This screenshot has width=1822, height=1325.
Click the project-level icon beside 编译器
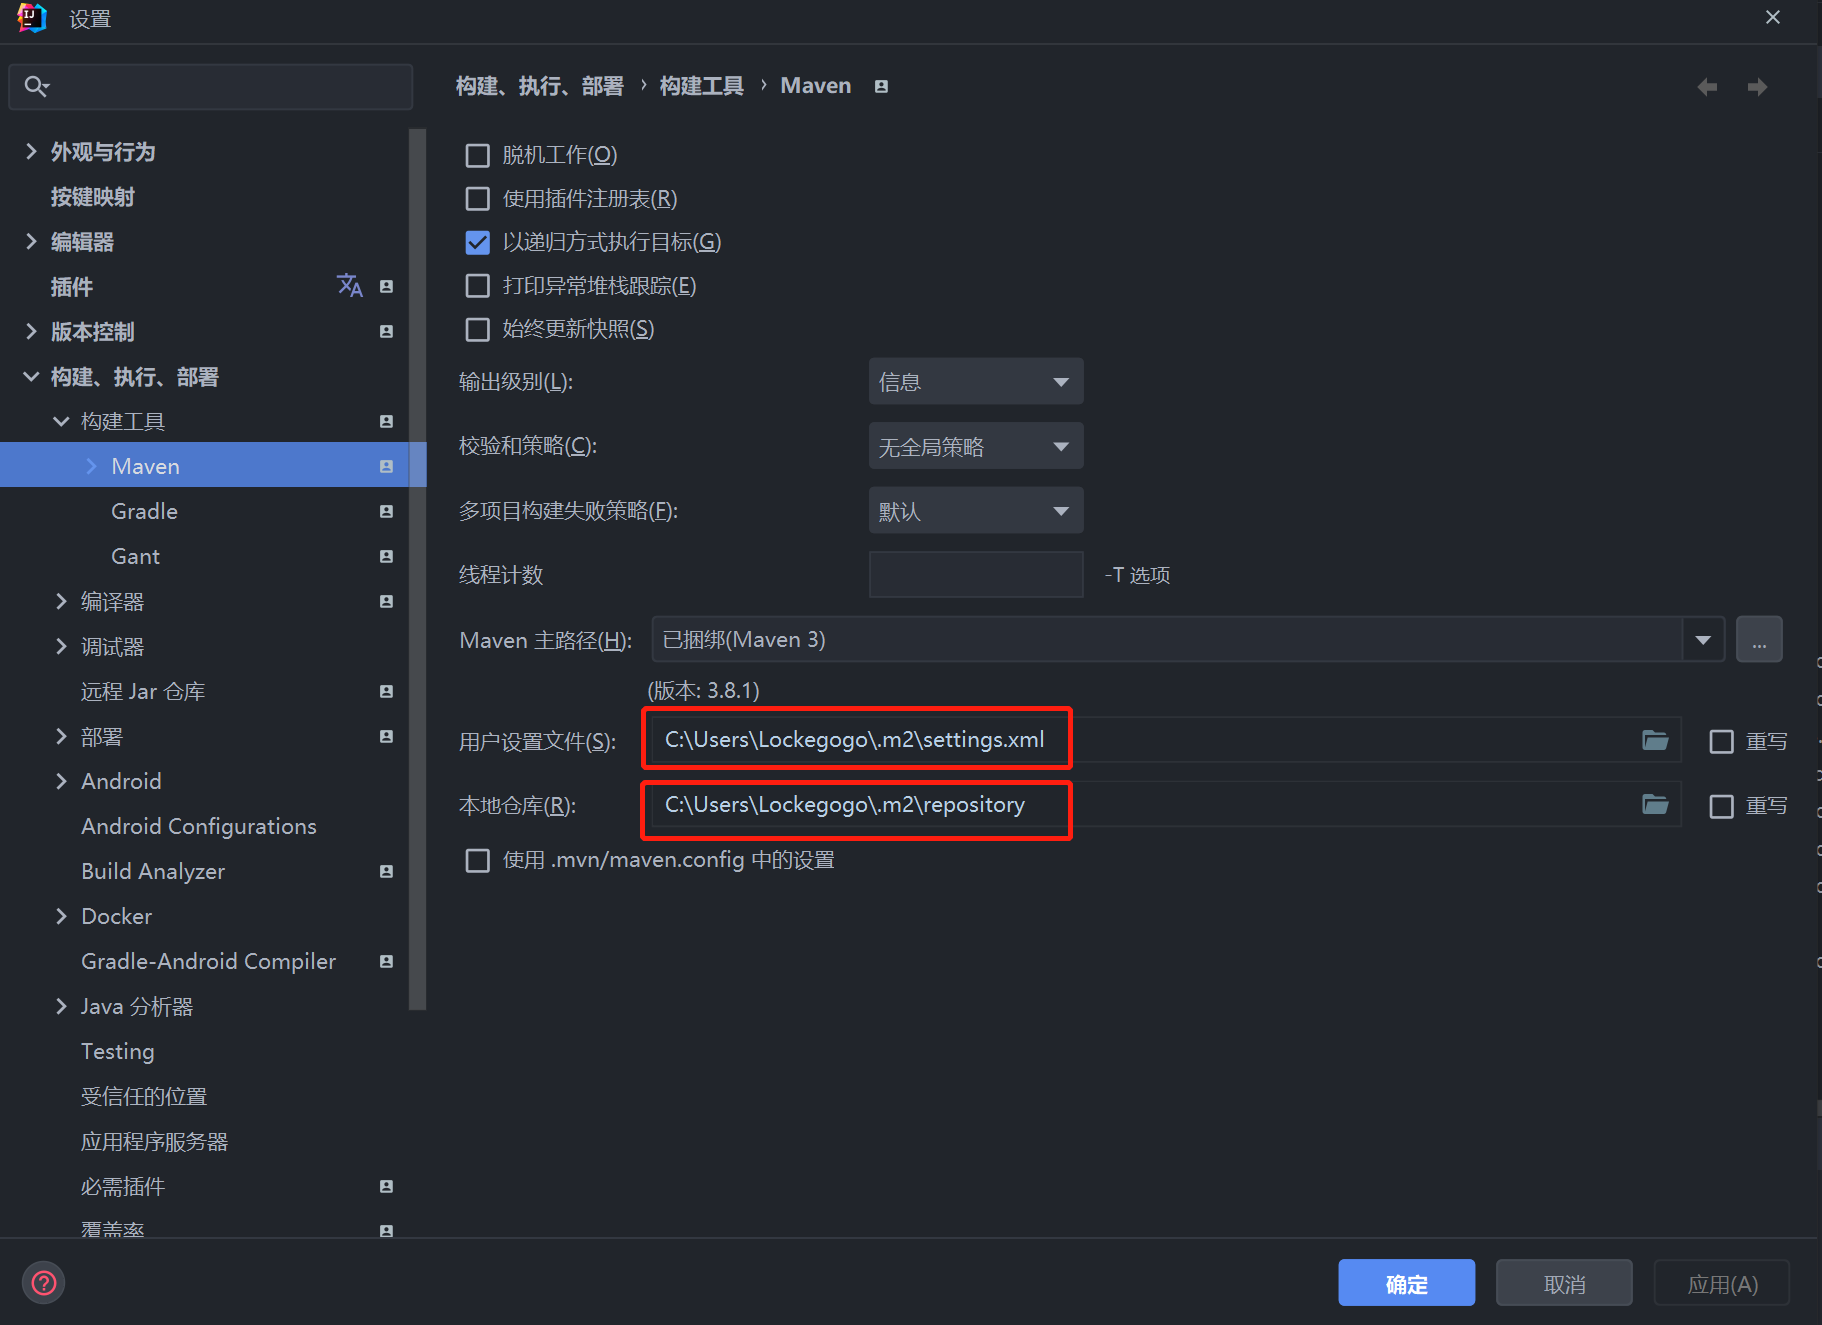(386, 601)
